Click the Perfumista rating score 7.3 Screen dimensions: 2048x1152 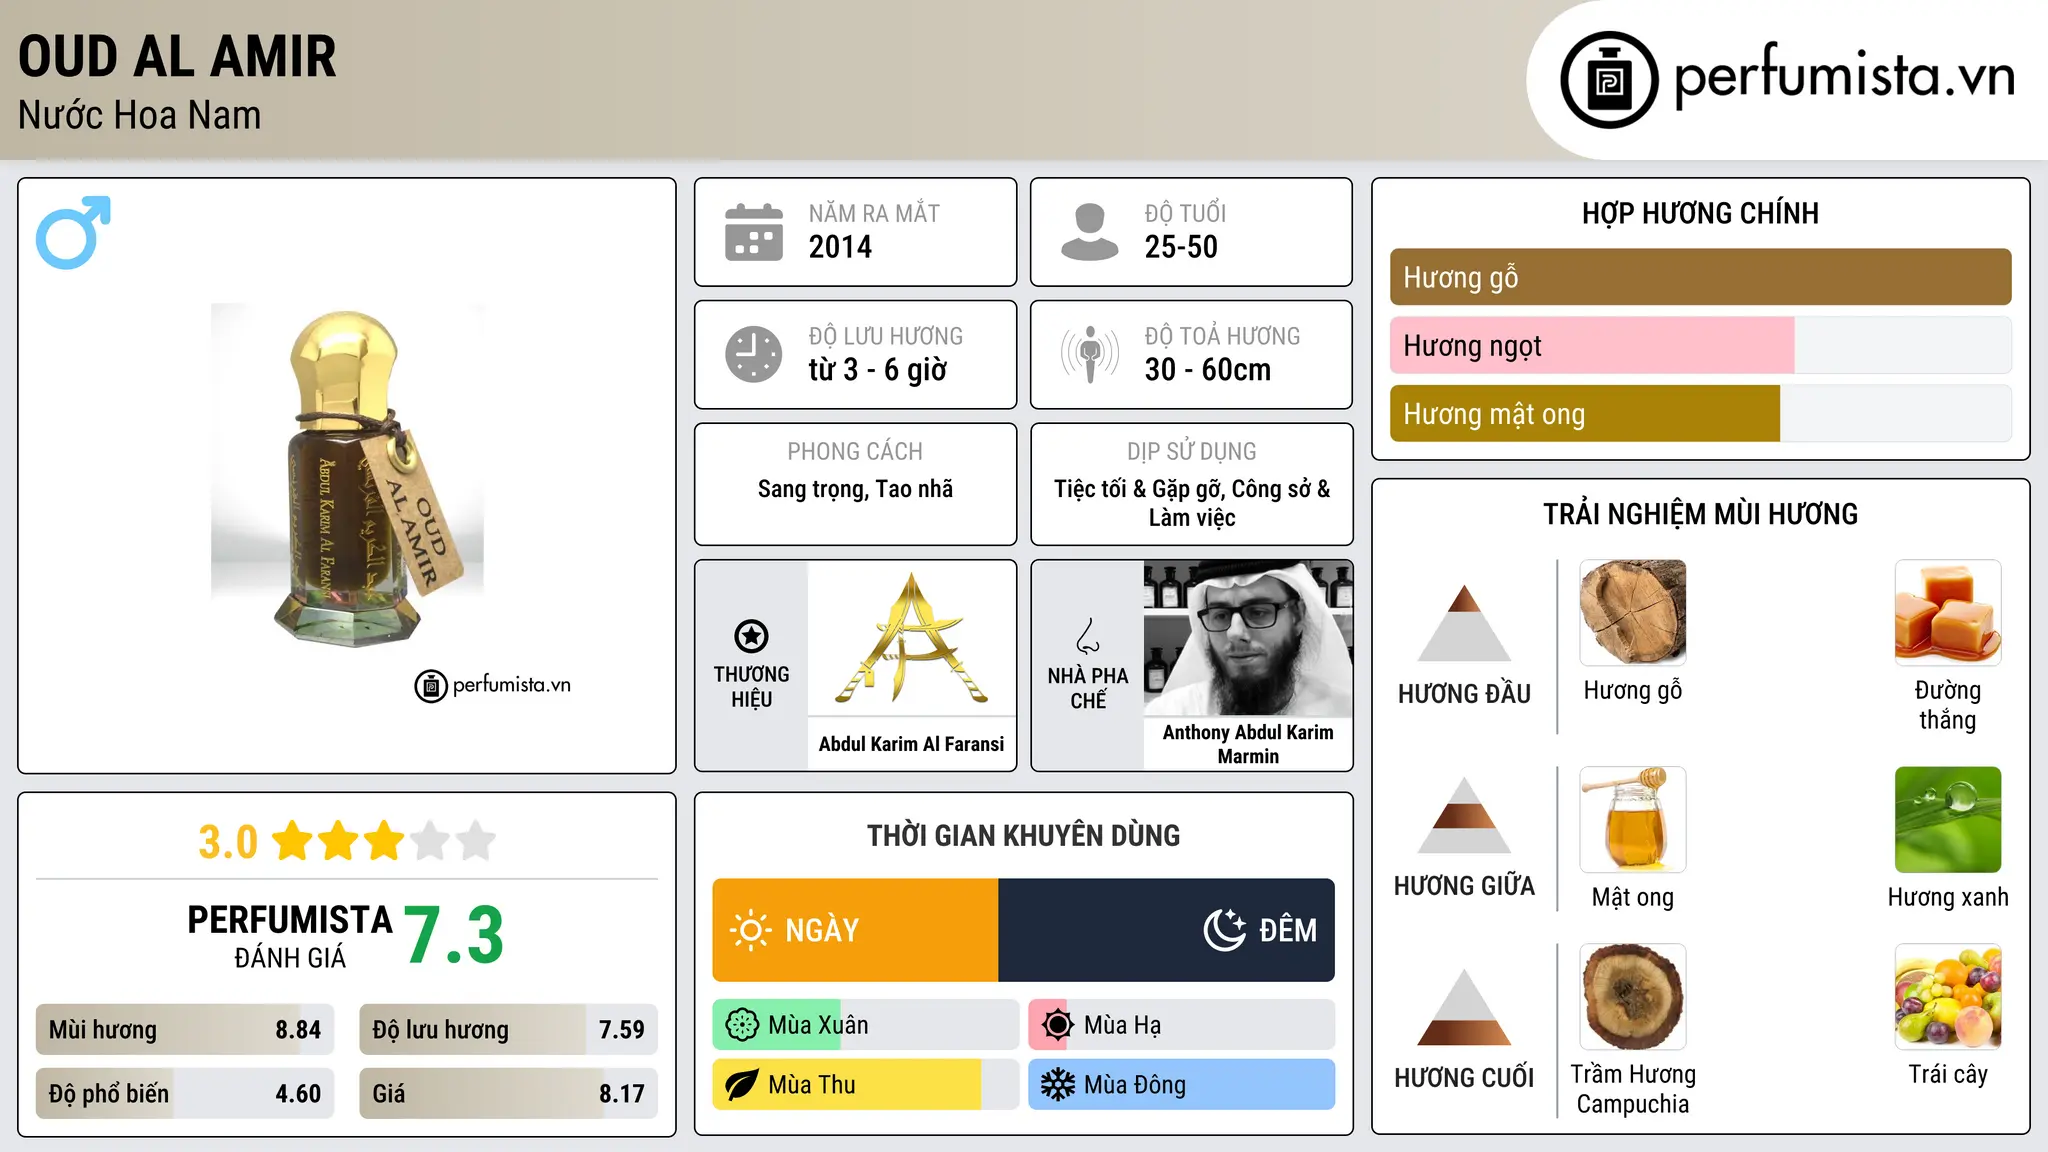454,936
